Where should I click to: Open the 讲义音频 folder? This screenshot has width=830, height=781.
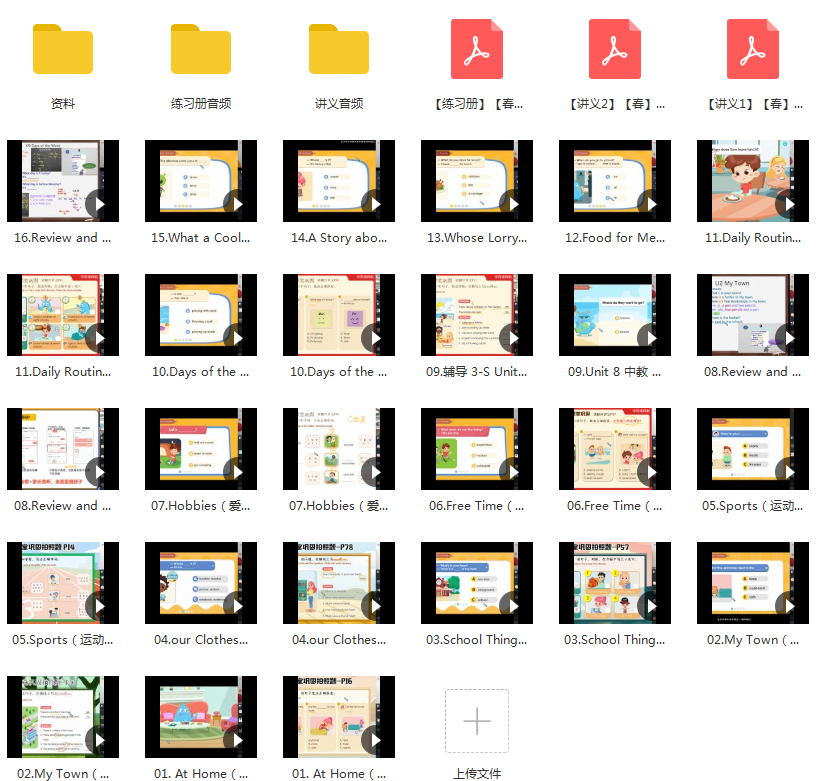coord(339,49)
